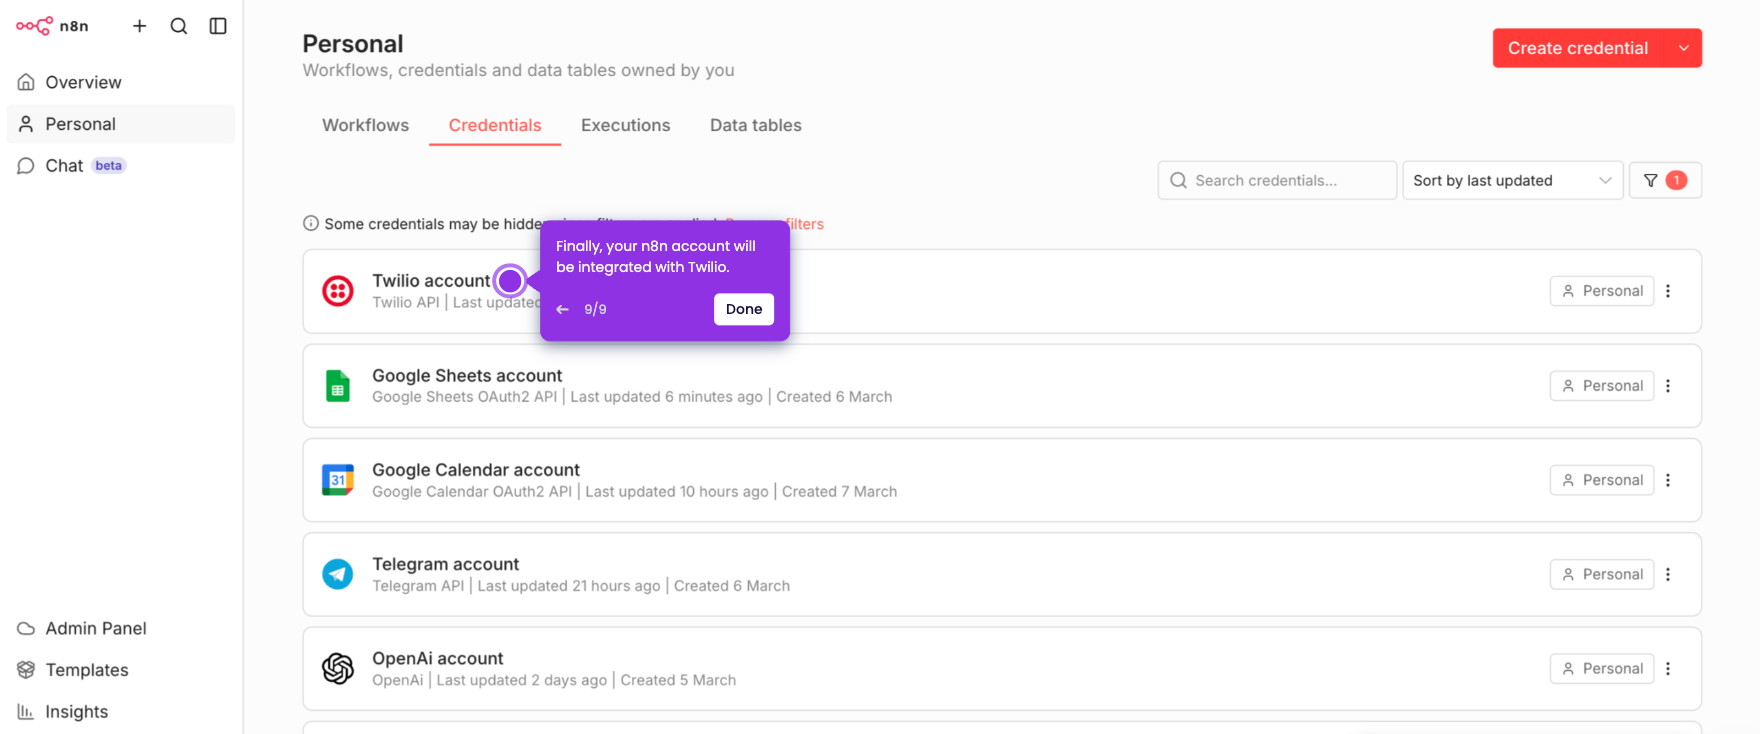
Task: Click the OpenAI logo icon
Action: pyautogui.click(x=338, y=668)
